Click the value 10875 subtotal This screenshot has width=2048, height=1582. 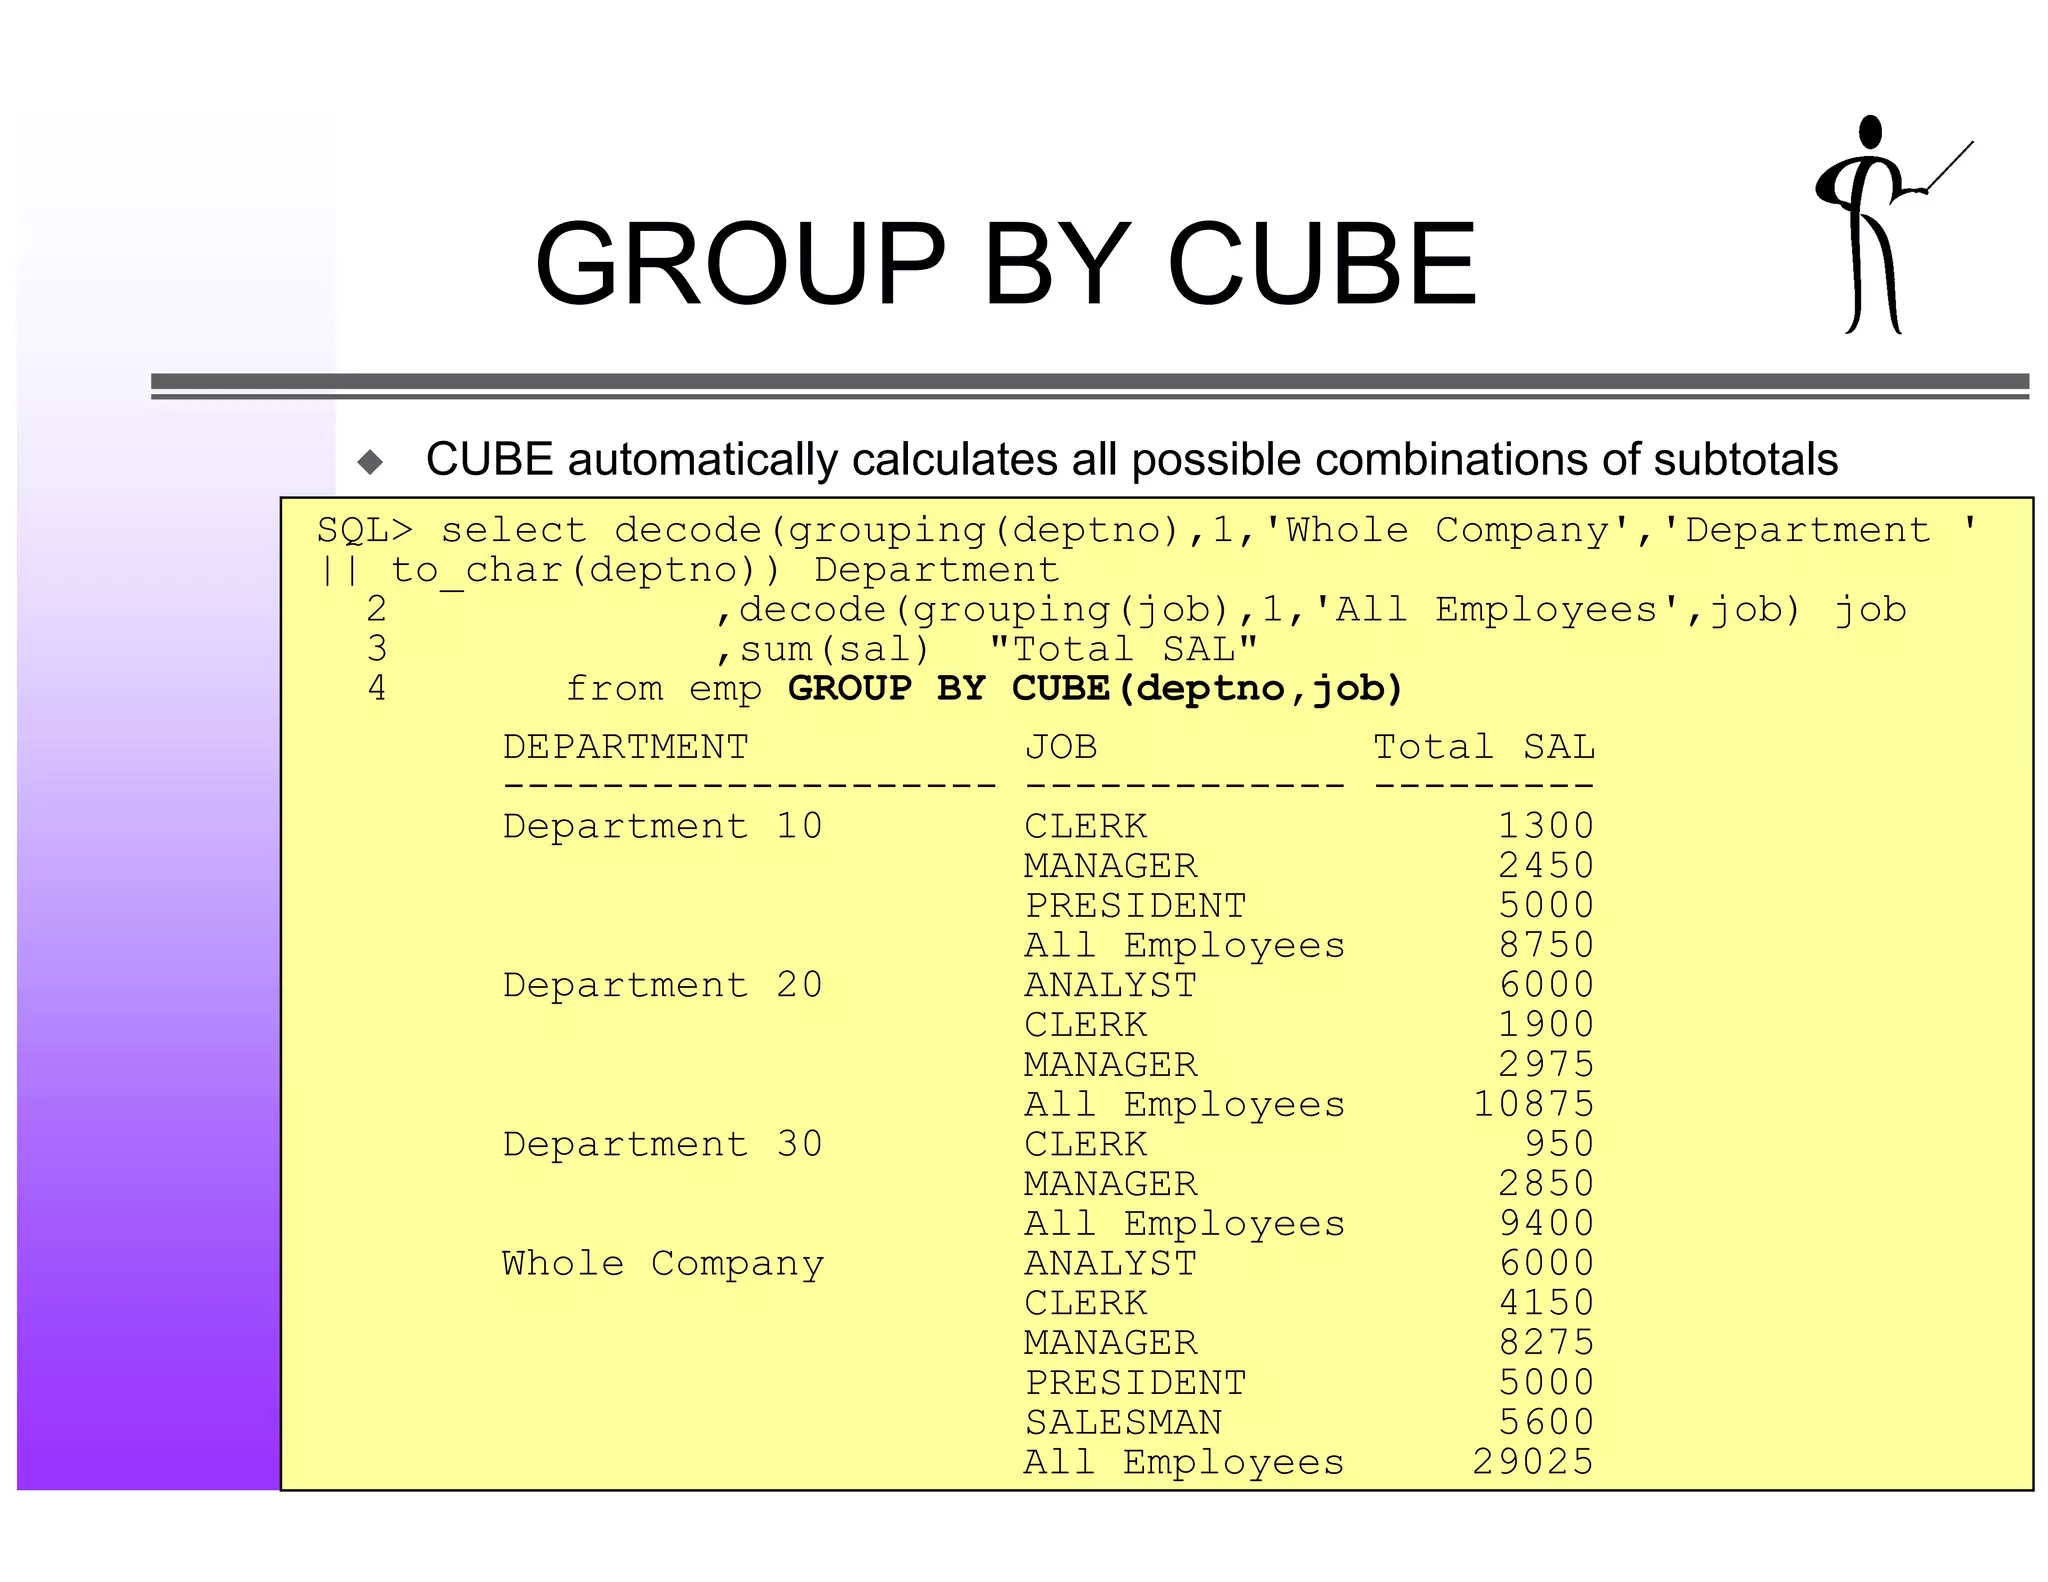pyautogui.click(x=1533, y=1104)
